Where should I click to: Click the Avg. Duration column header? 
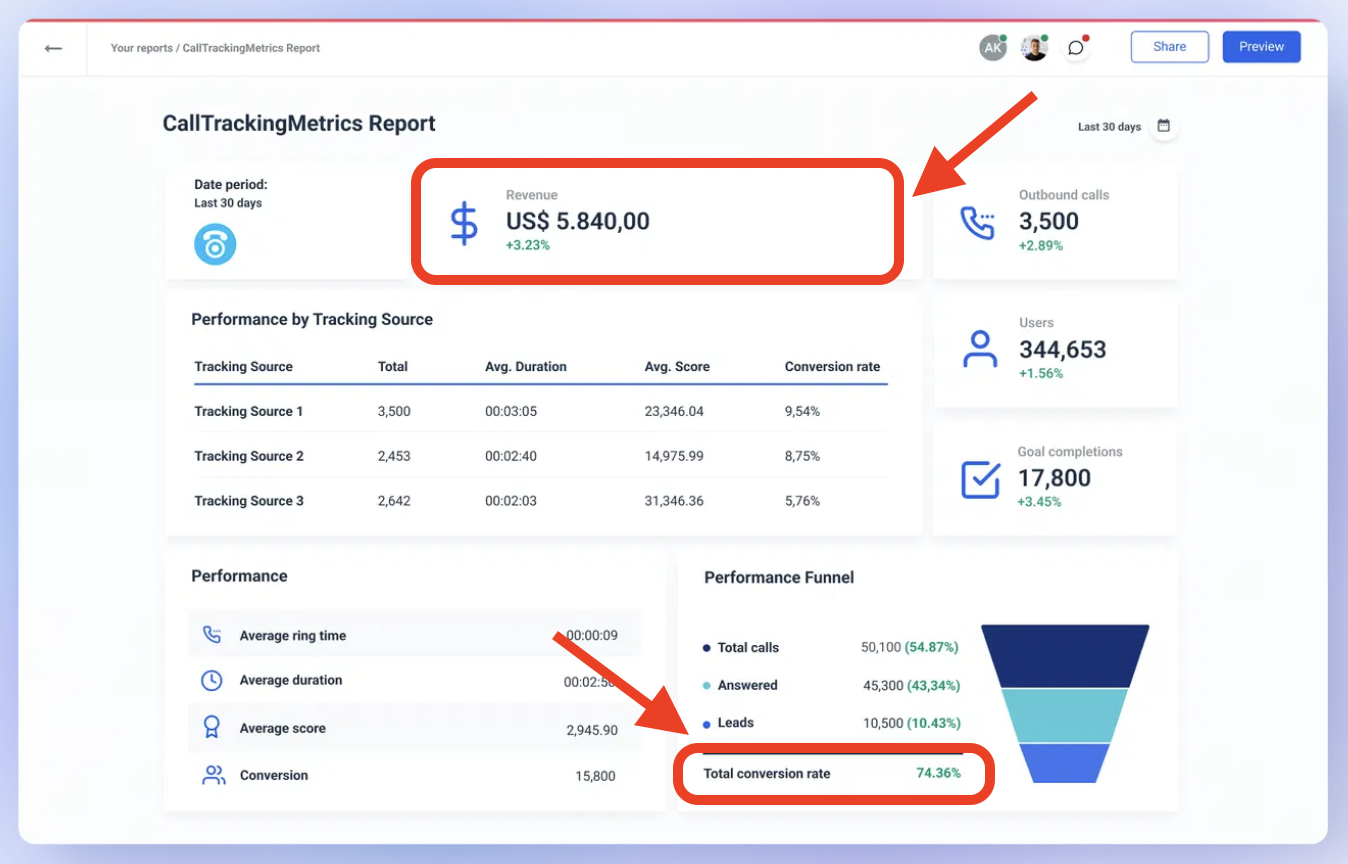coord(526,367)
